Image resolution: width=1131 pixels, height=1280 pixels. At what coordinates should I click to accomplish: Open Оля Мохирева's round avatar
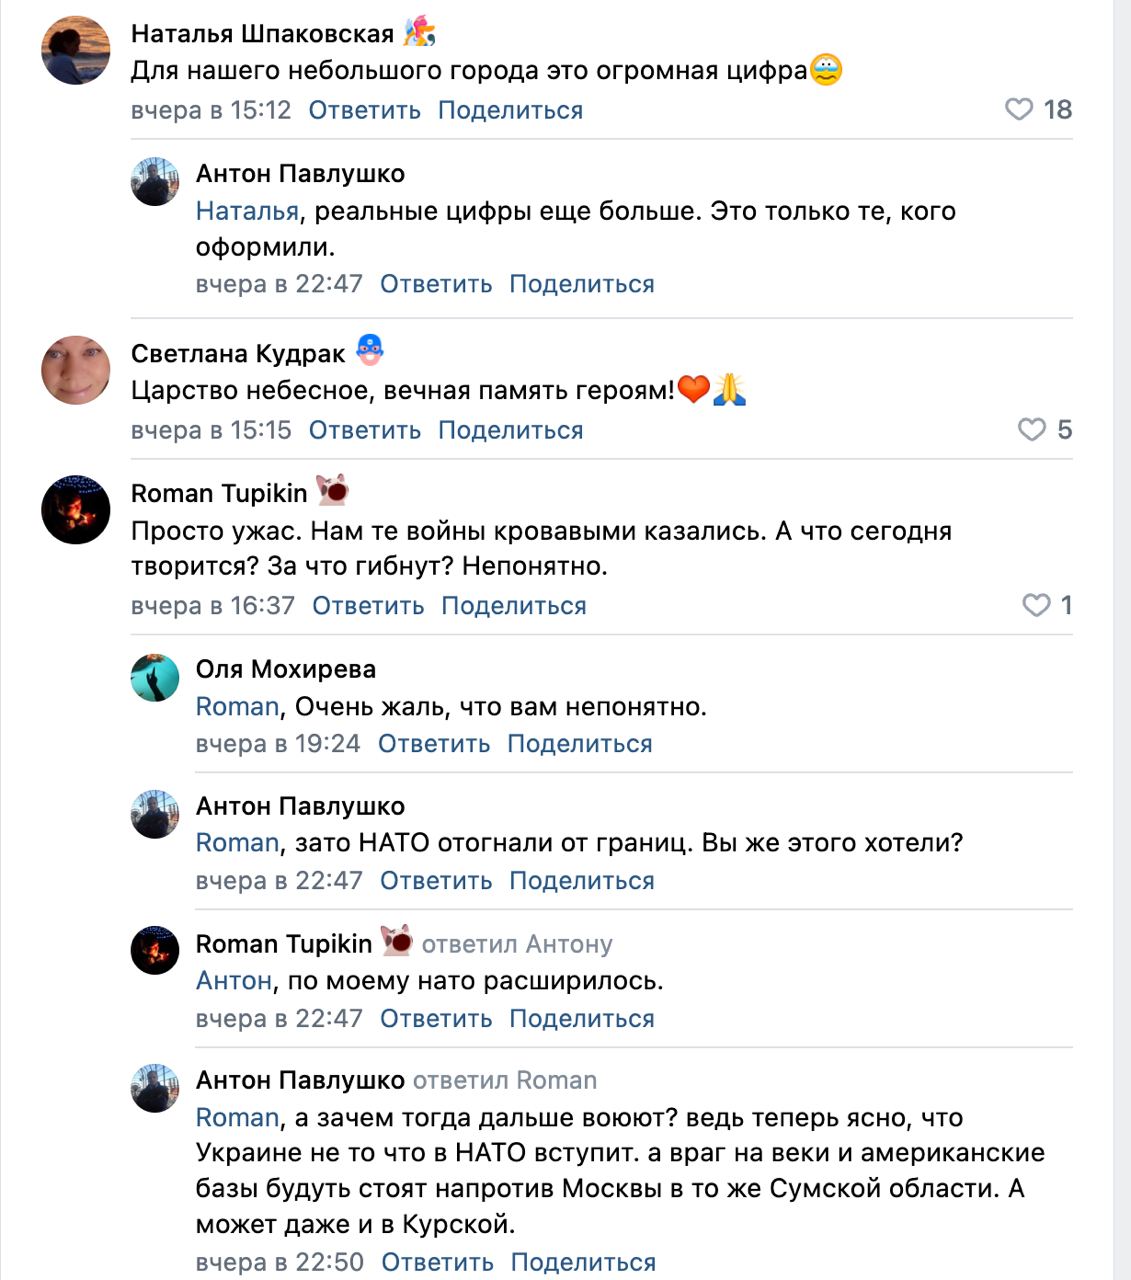point(155,679)
